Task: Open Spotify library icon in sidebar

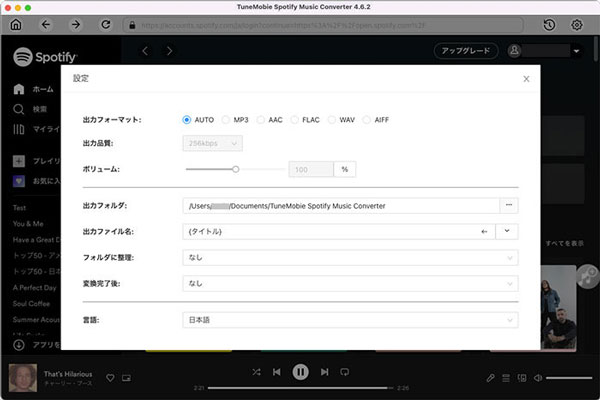Action: (x=18, y=129)
